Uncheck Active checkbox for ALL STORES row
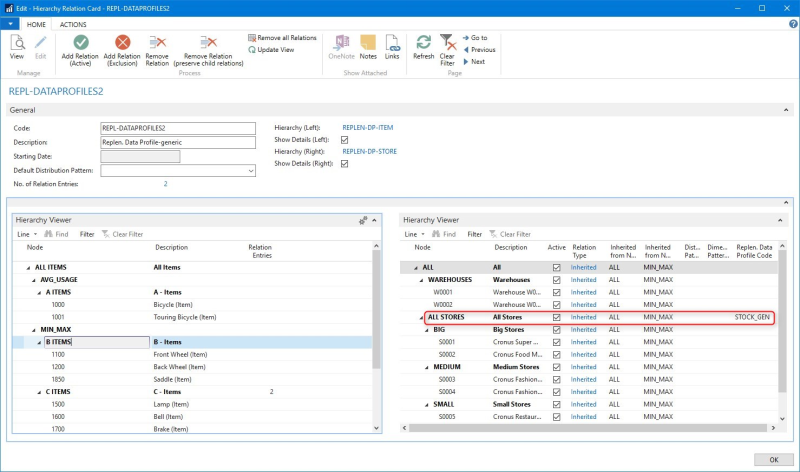 557,317
